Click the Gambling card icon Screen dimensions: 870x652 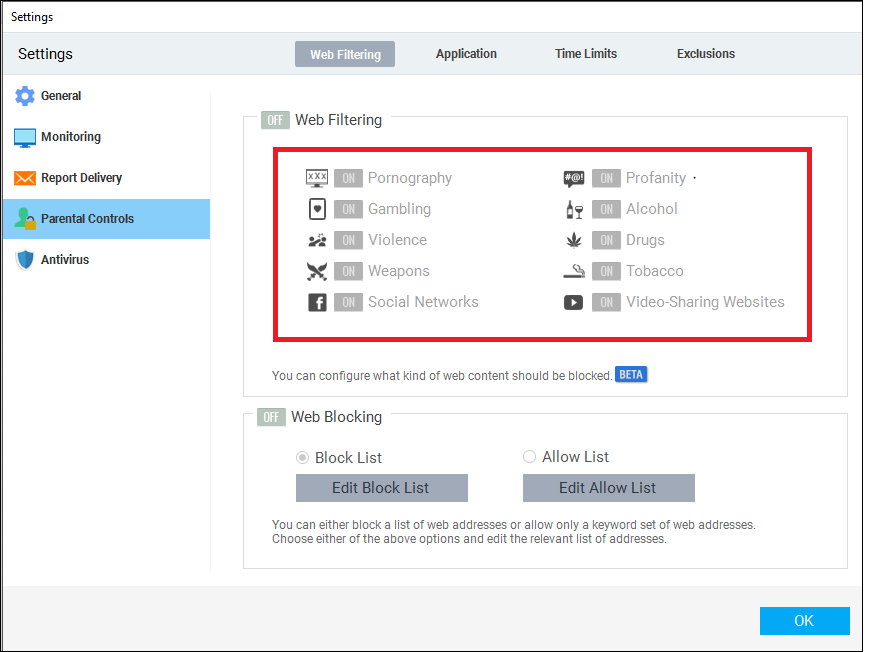(x=317, y=209)
